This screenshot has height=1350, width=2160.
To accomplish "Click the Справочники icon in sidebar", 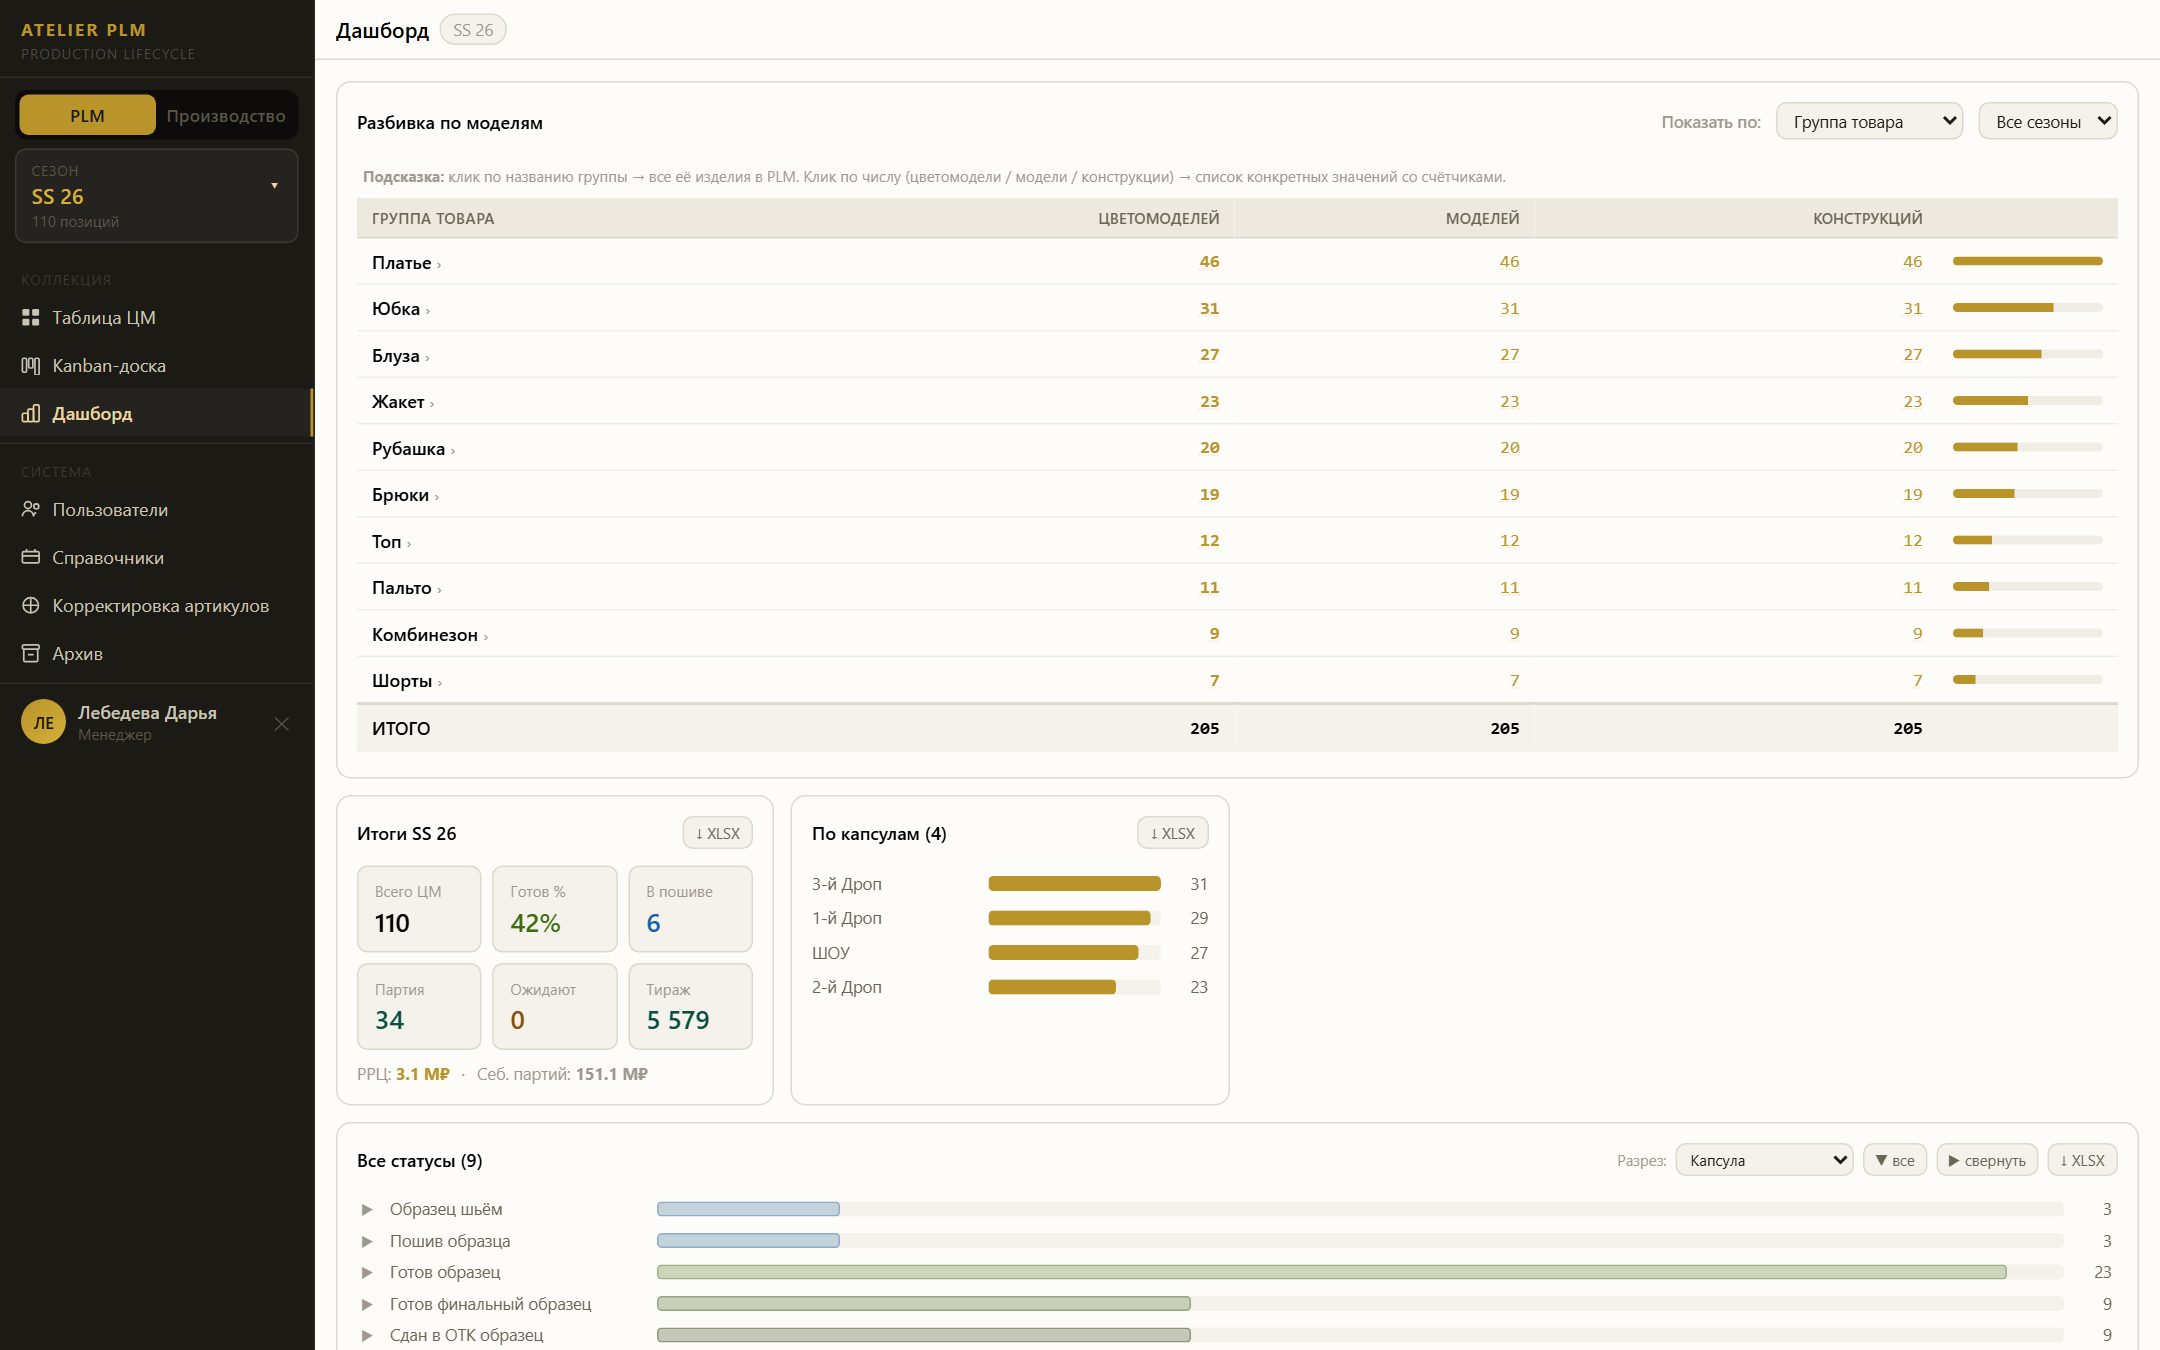I will click(31, 558).
